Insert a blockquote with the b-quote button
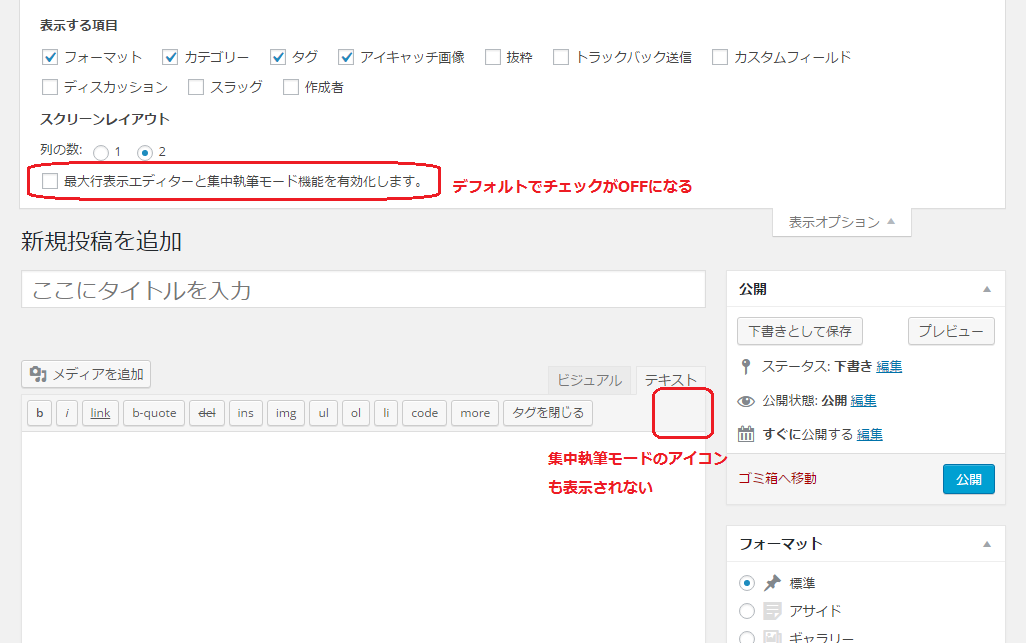The width and height of the screenshot is (1026, 643). click(x=153, y=412)
